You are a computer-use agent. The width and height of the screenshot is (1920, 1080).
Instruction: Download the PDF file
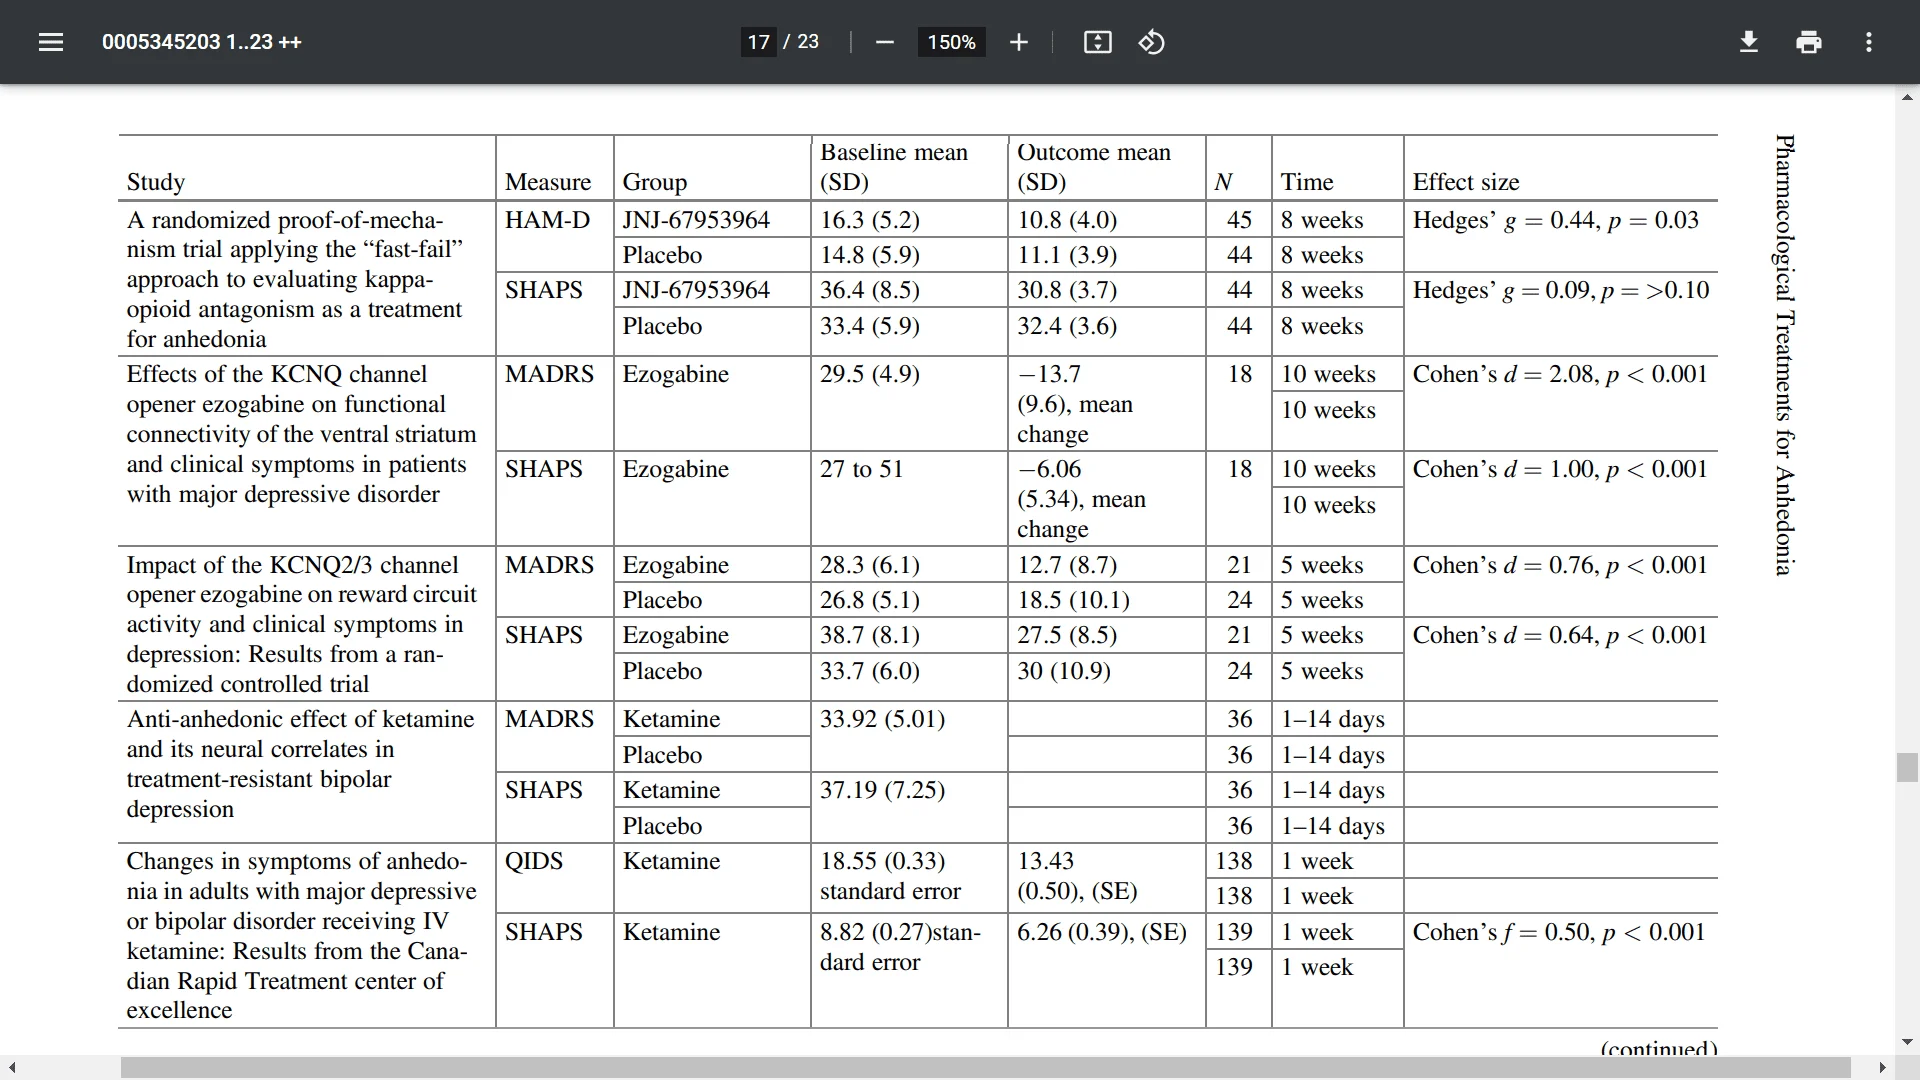click(1749, 42)
